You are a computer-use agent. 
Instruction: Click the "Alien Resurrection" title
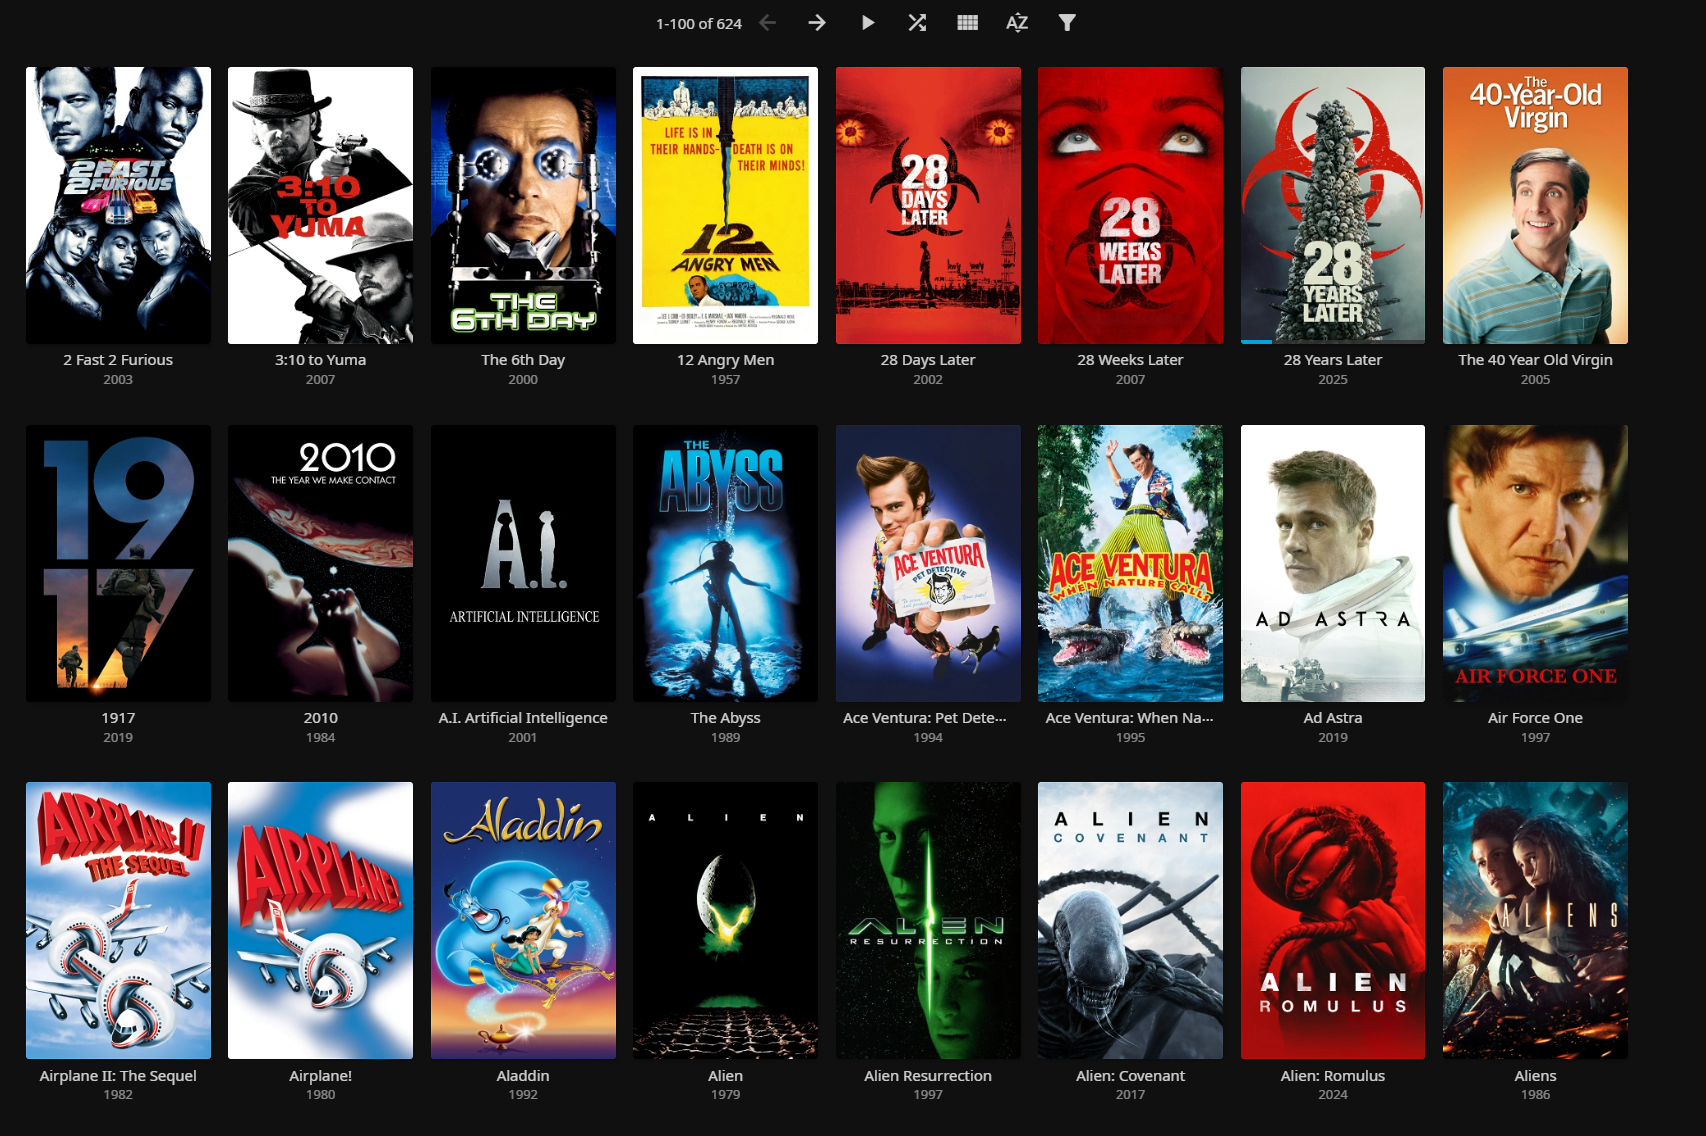(928, 1076)
